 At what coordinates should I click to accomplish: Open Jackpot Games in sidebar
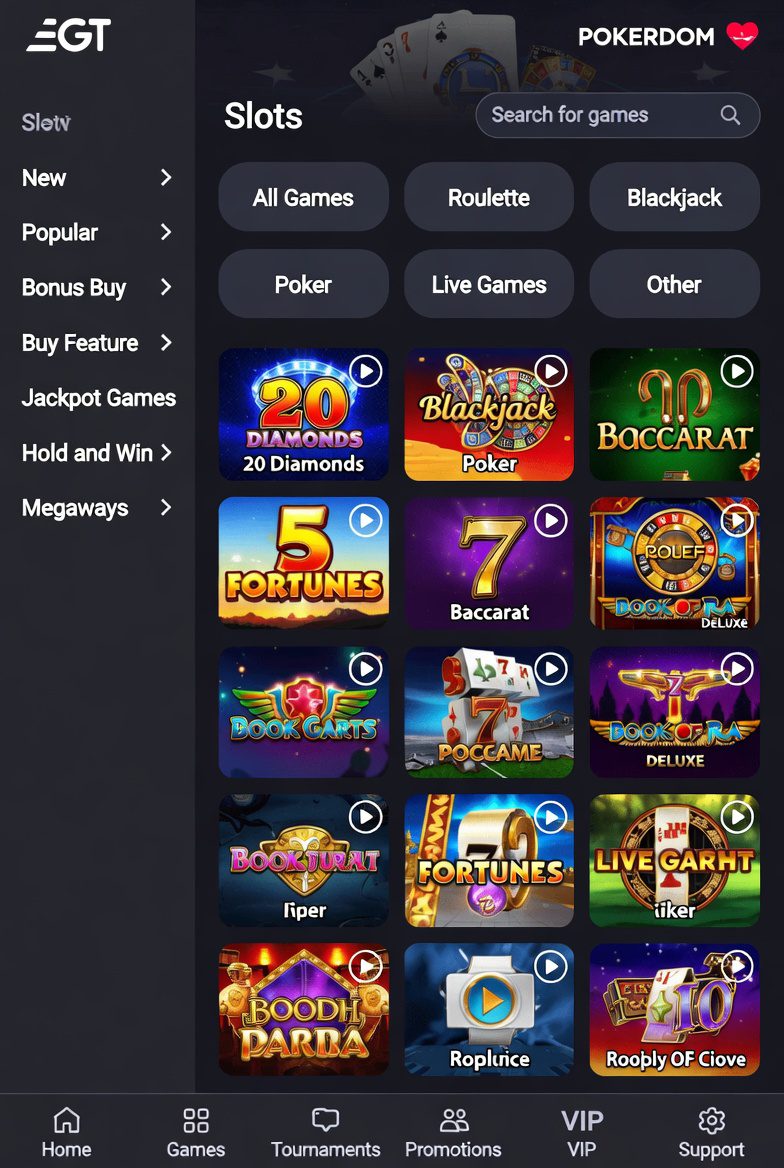[99, 398]
